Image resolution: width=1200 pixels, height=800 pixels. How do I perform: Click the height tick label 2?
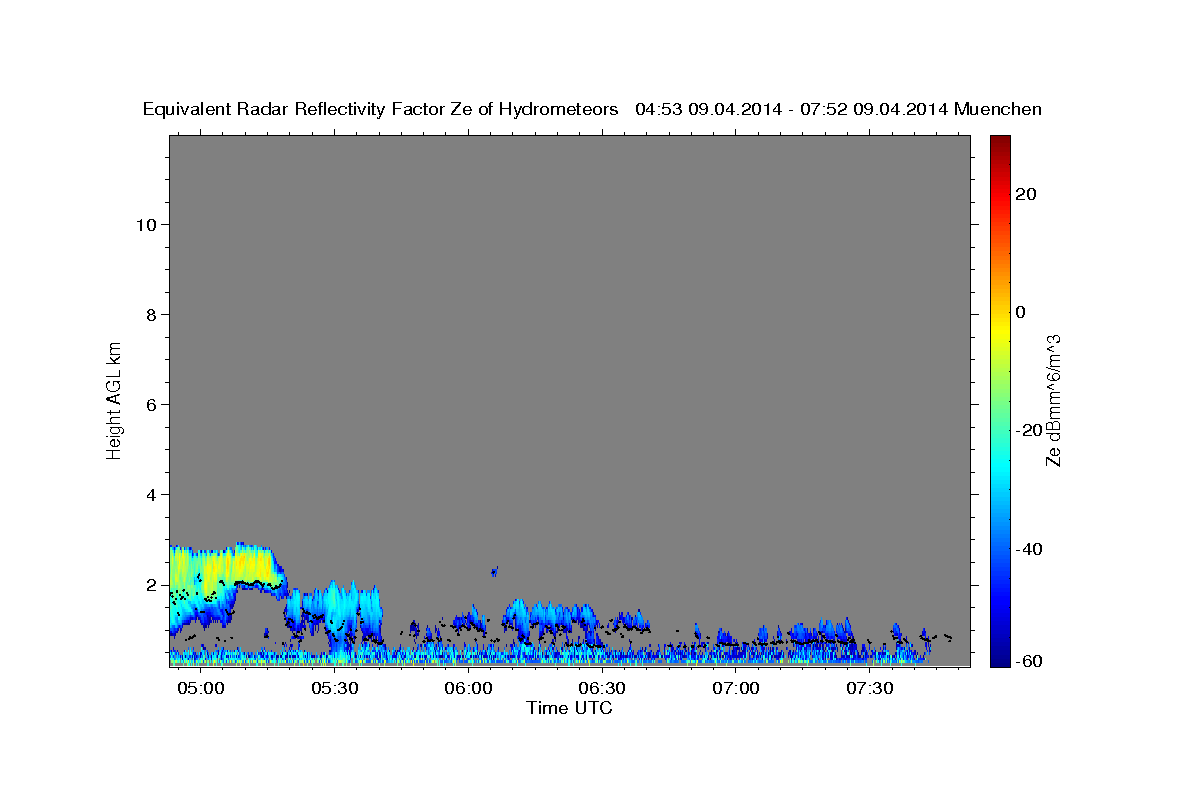(150, 584)
